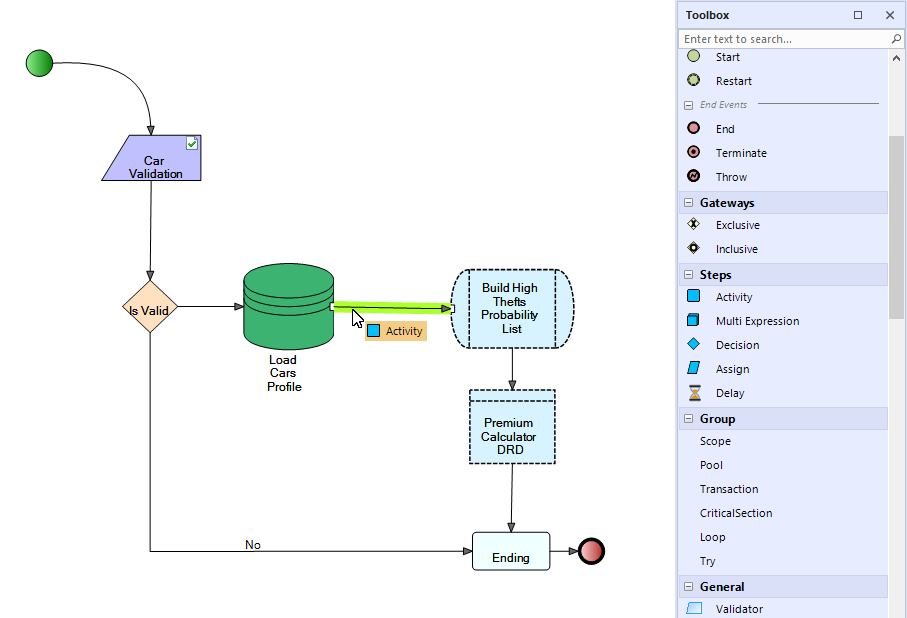Collapse the End Events section
Viewport: 907px width, 618px height.
click(x=688, y=105)
